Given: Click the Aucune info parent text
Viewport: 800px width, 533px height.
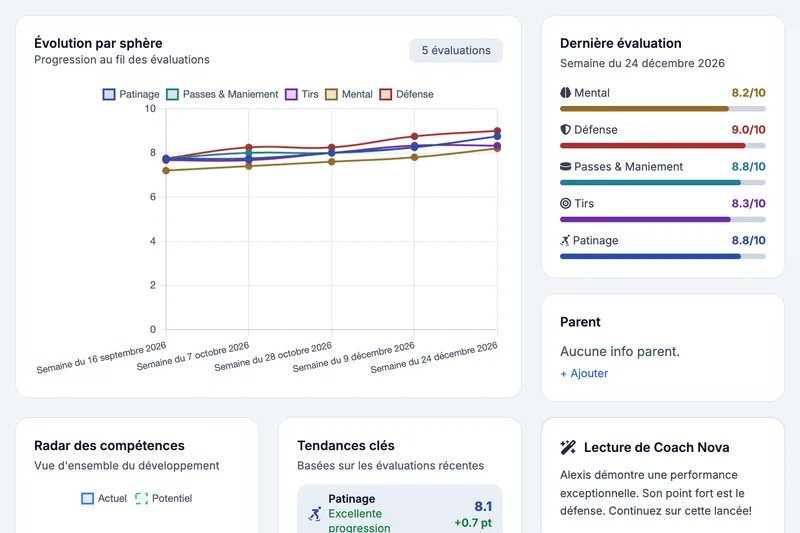Looking at the screenshot, I should (620, 351).
